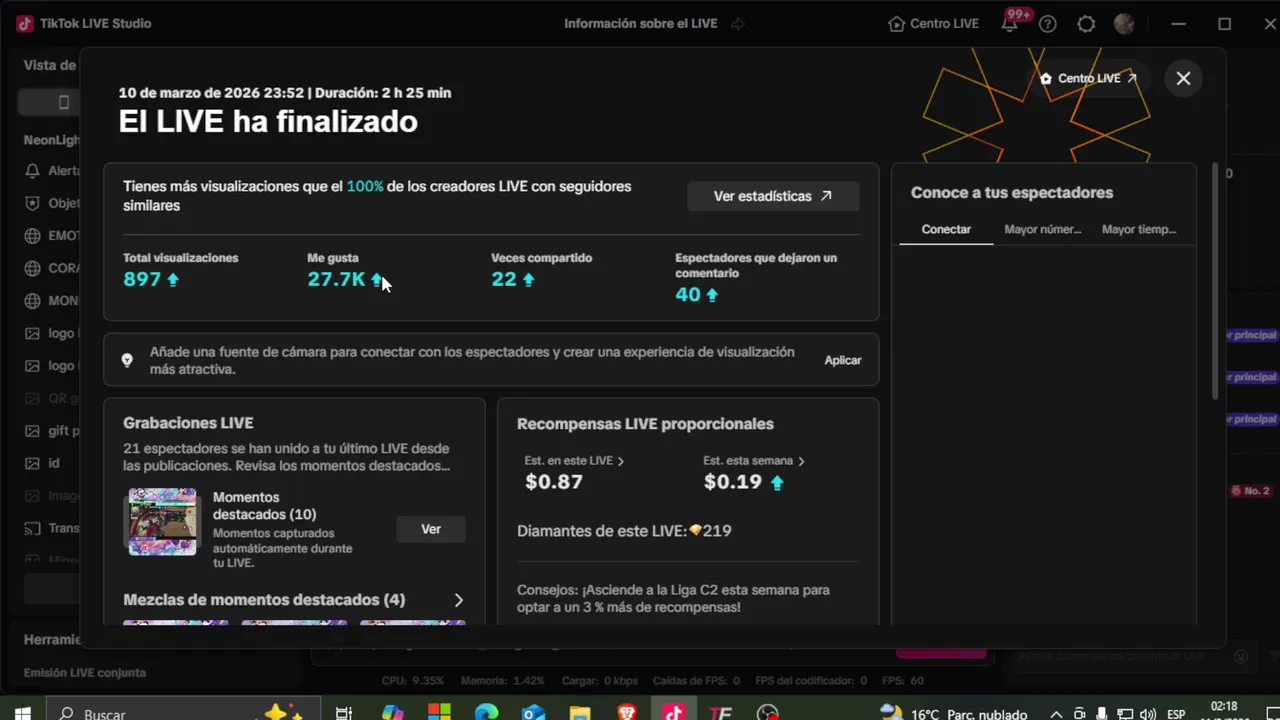Open the notifications bell with 99+ badge
Screen dimensions: 1280x720
(1010, 24)
